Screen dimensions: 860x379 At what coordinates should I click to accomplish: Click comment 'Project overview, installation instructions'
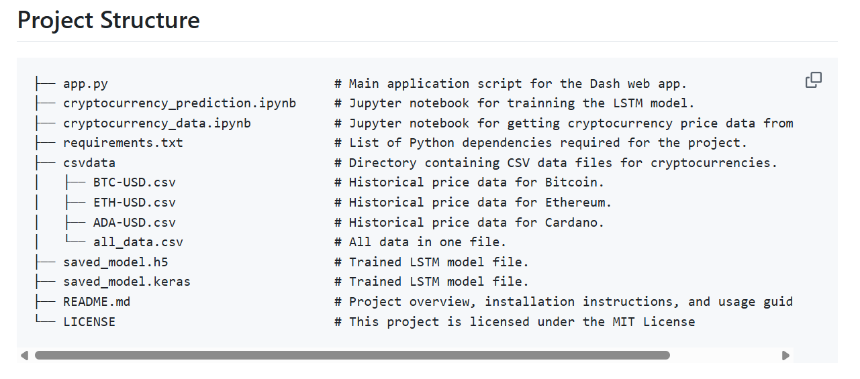click(563, 302)
